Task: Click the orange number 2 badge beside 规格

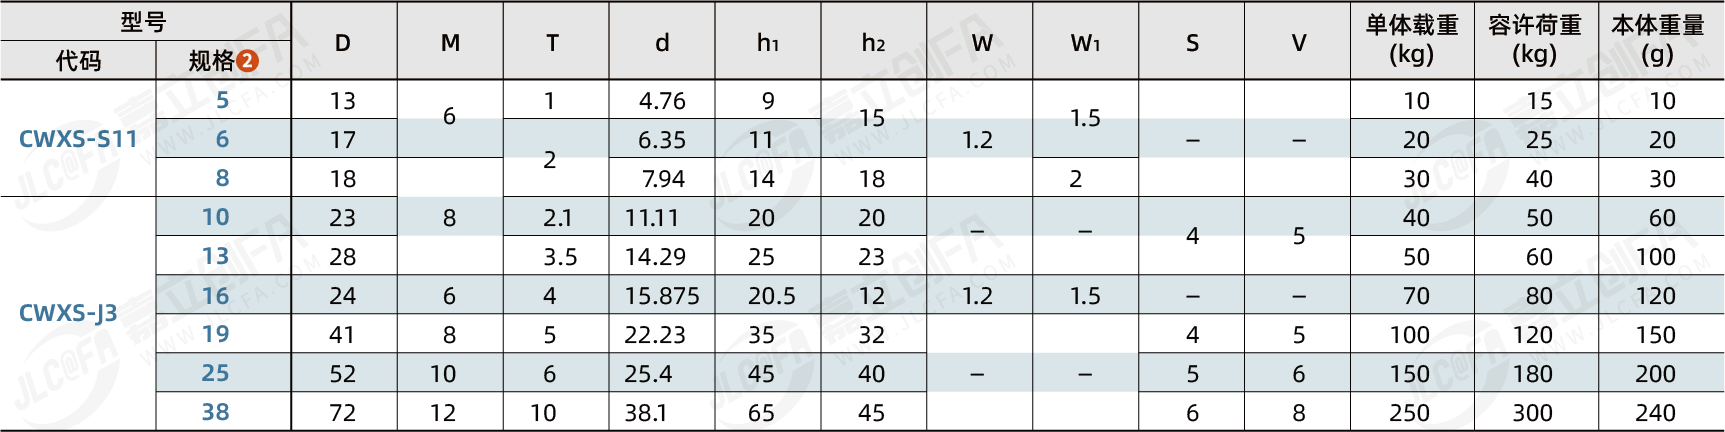Action: tap(248, 61)
